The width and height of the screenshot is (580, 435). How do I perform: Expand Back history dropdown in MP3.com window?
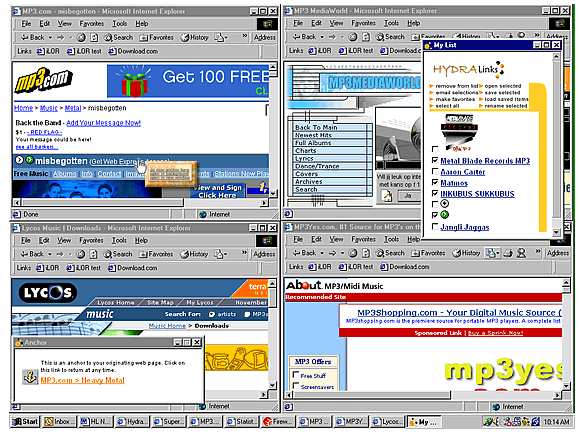(50, 37)
